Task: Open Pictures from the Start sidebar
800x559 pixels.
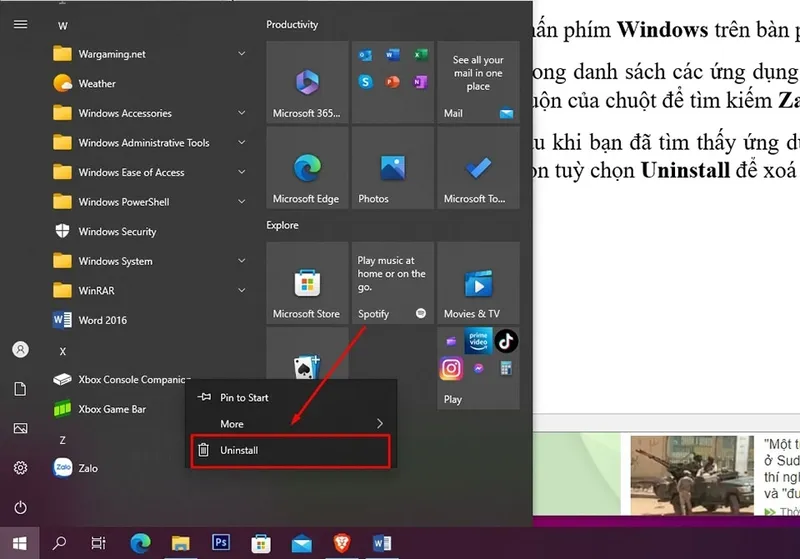Action: [x=20, y=428]
